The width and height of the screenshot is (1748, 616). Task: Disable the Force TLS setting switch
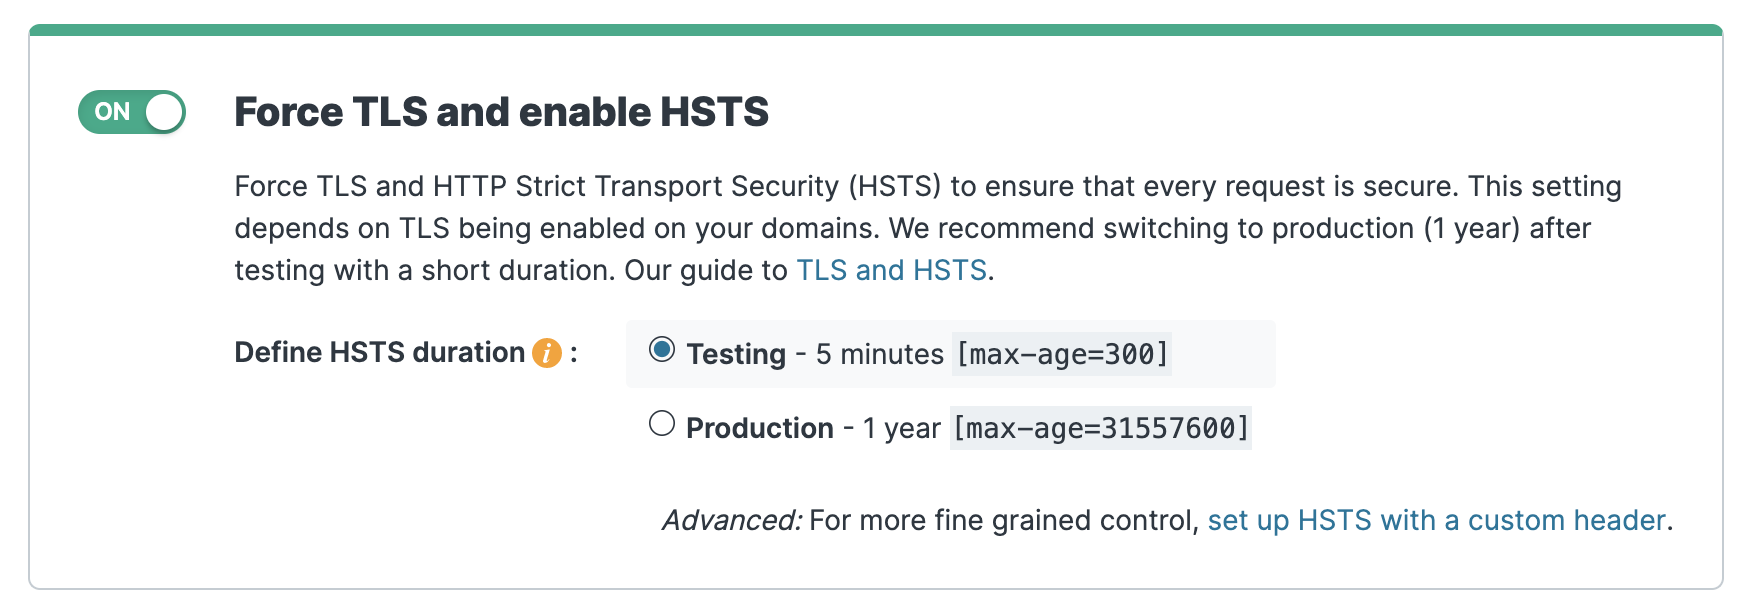[131, 112]
